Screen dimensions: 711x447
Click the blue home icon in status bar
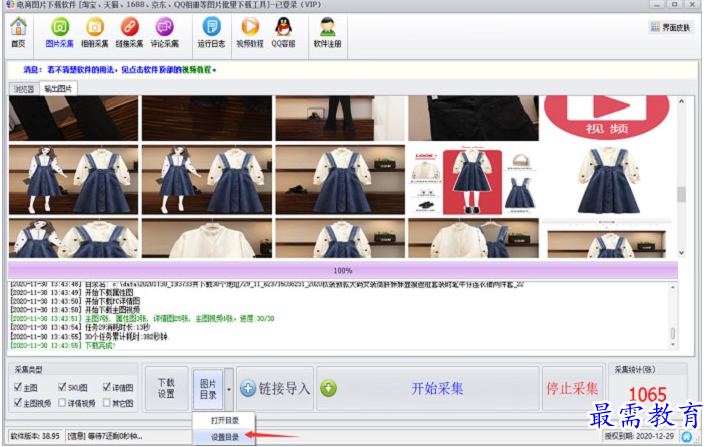coord(687,436)
